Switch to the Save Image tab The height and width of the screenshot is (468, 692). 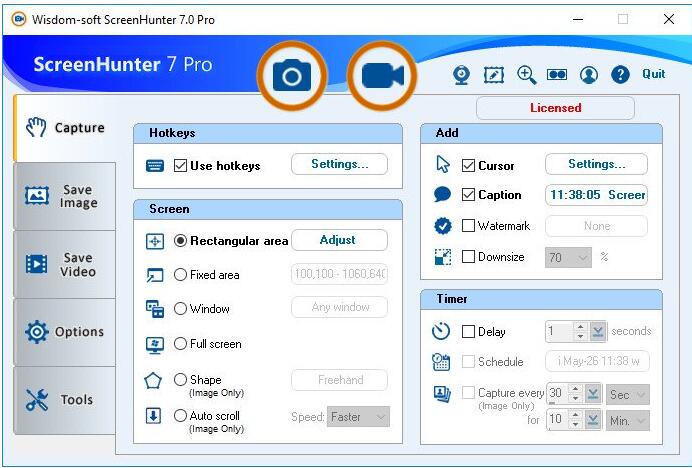pos(65,196)
